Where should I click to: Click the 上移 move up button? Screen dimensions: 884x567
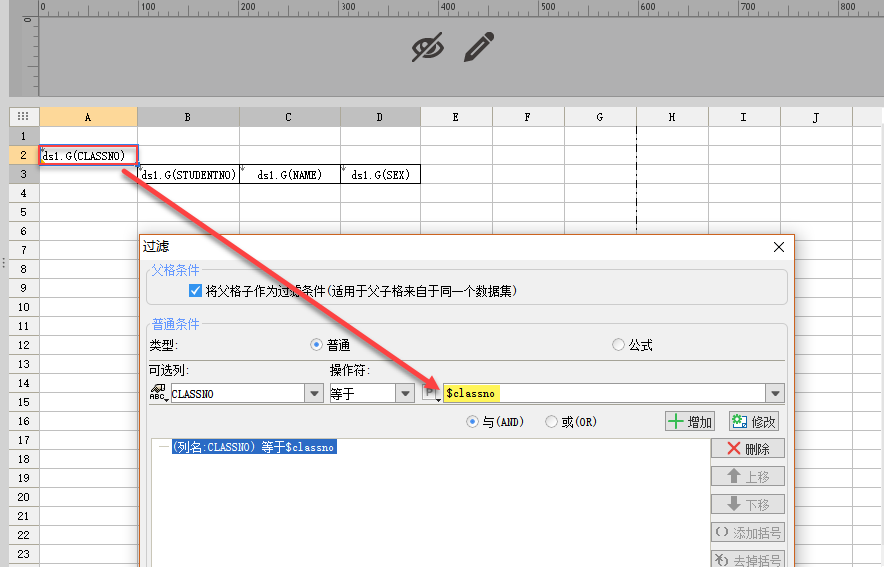748,476
